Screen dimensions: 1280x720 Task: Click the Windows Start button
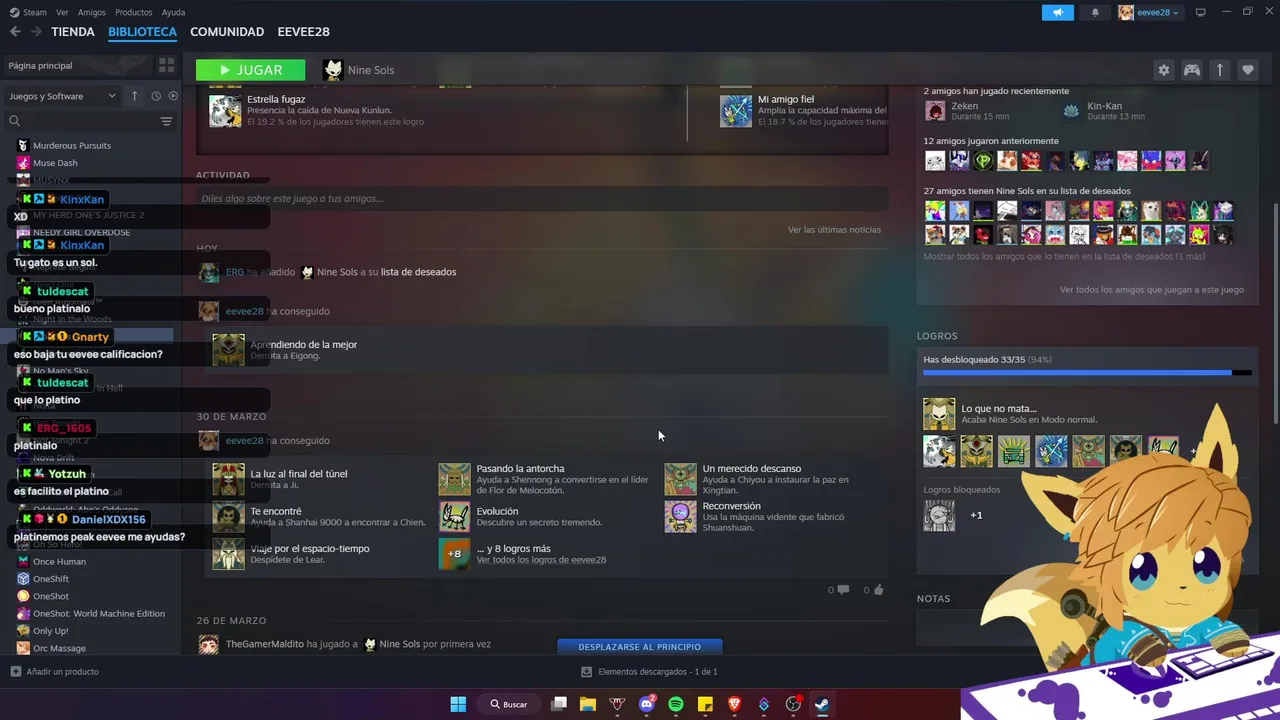tap(458, 705)
